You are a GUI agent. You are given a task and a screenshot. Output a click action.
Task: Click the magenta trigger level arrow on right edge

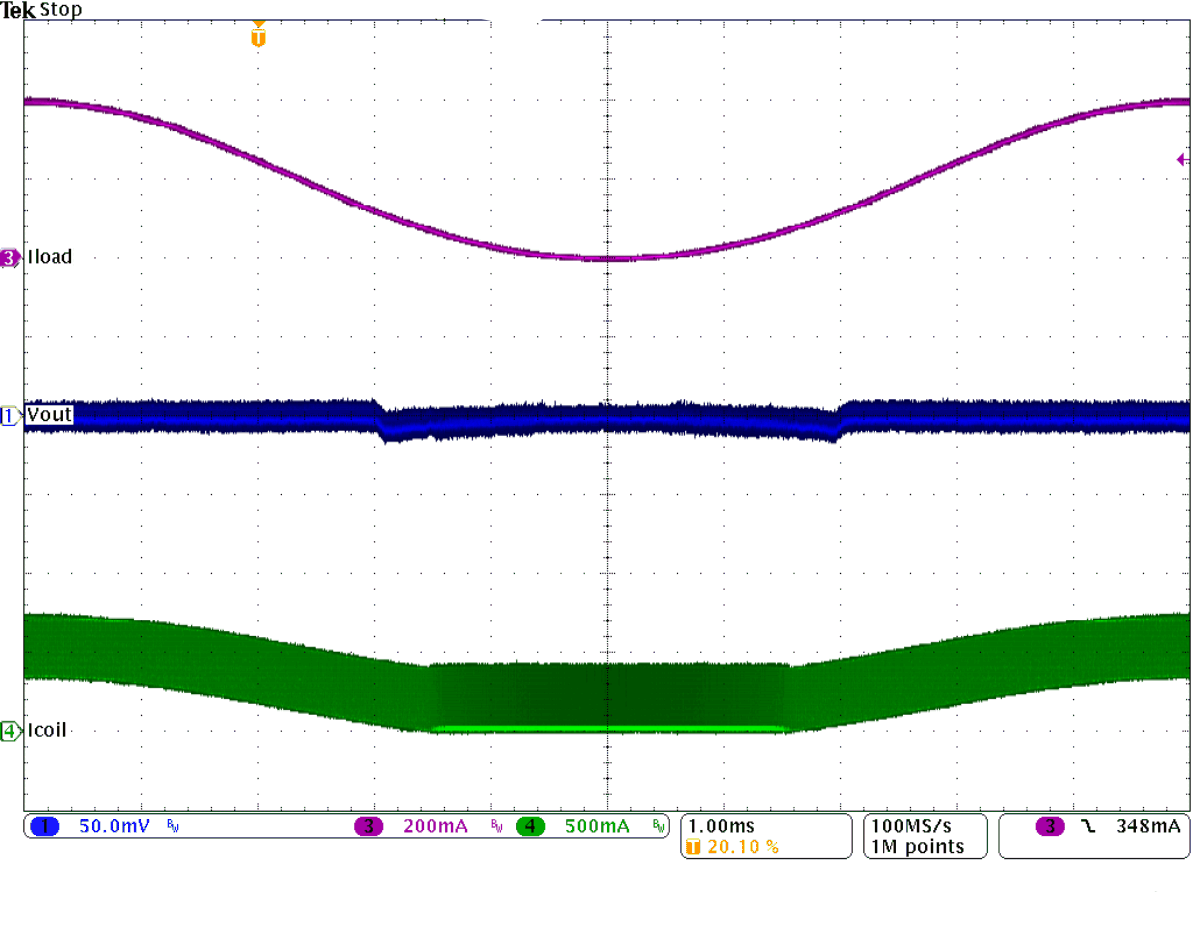[1181, 159]
